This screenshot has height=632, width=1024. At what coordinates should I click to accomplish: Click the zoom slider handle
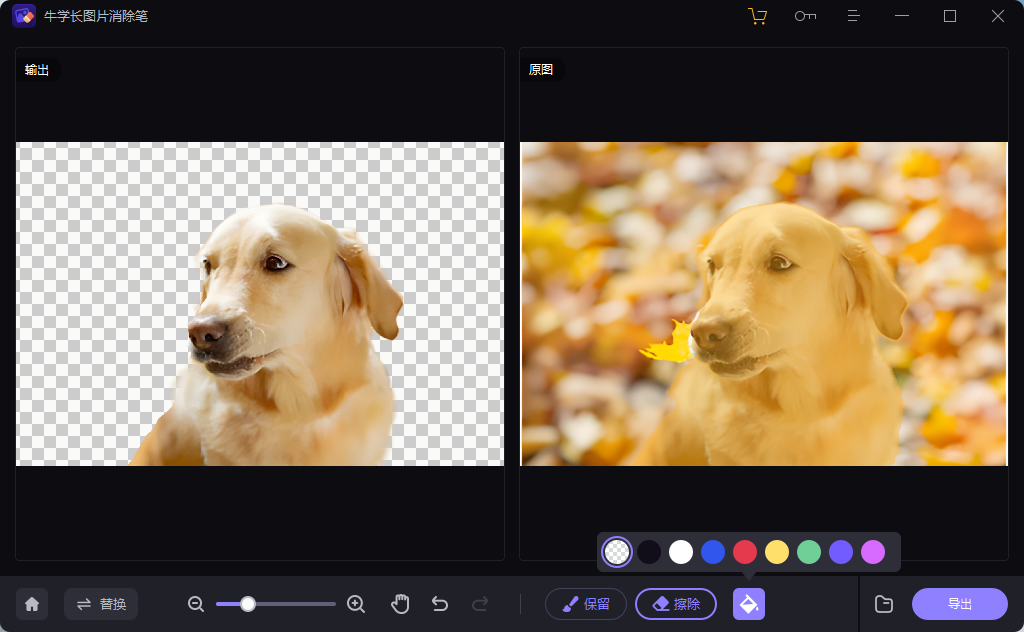[x=248, y=604]
